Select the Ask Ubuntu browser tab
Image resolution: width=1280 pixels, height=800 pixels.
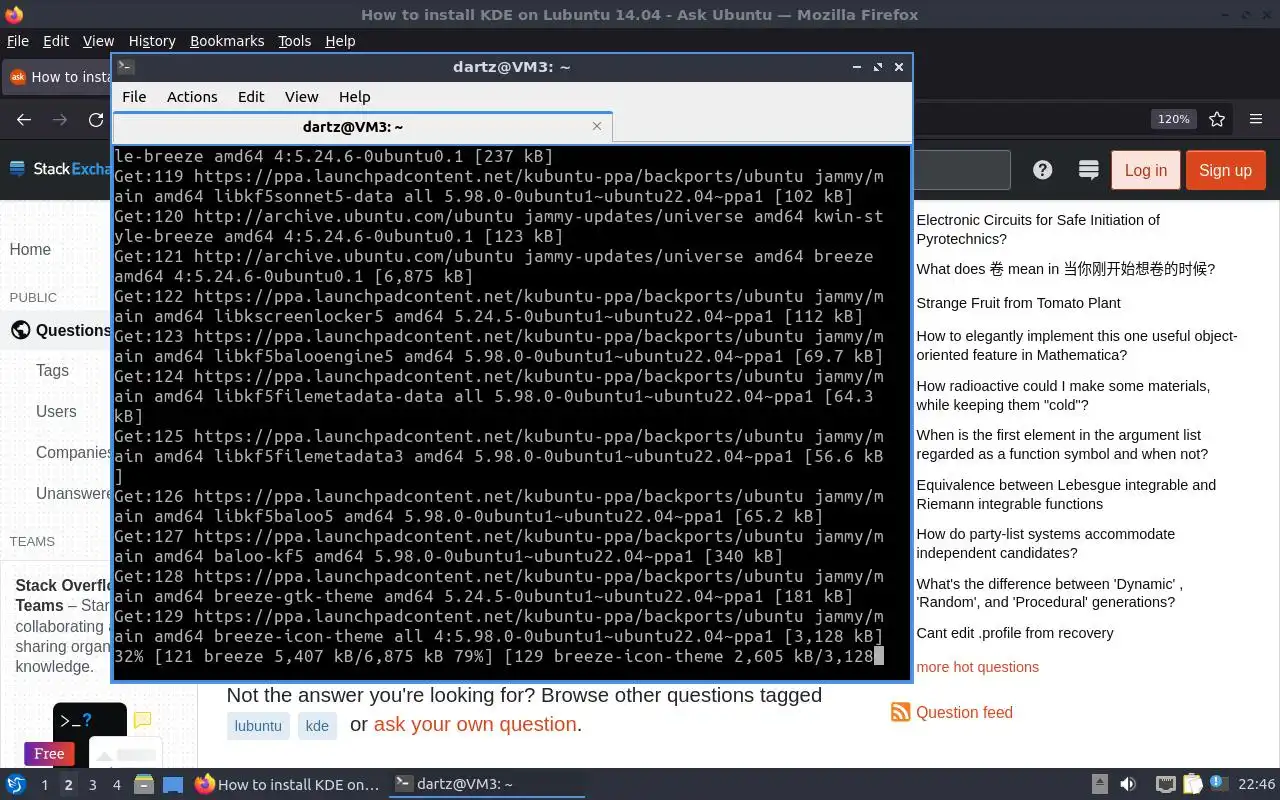click(58, 77)
